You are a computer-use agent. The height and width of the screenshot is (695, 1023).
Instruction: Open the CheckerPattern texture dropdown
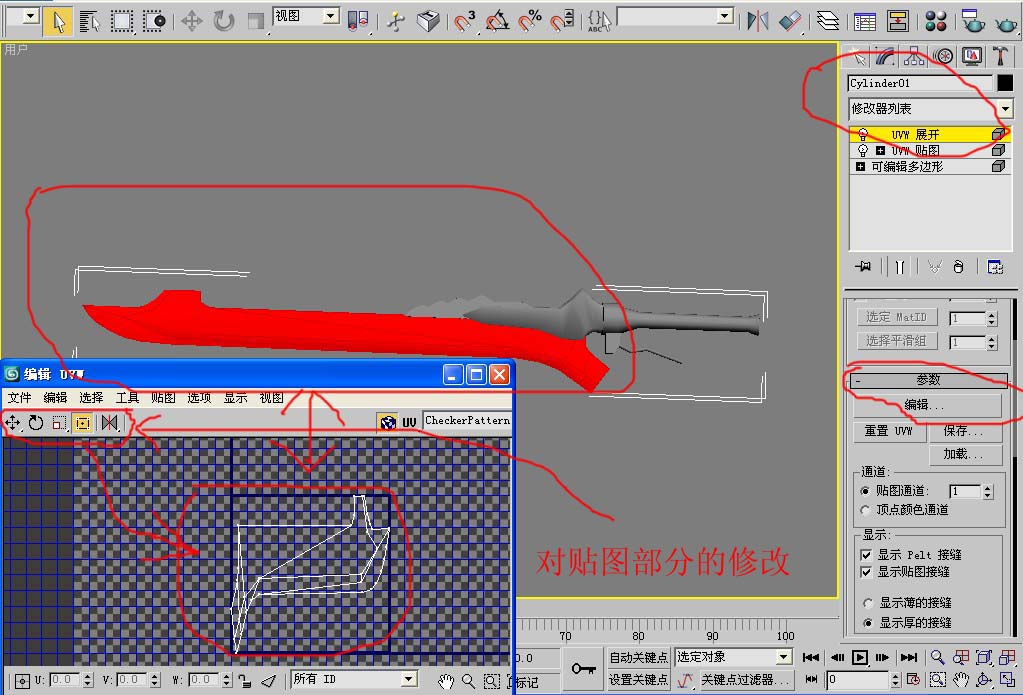[x=467, y=421]
